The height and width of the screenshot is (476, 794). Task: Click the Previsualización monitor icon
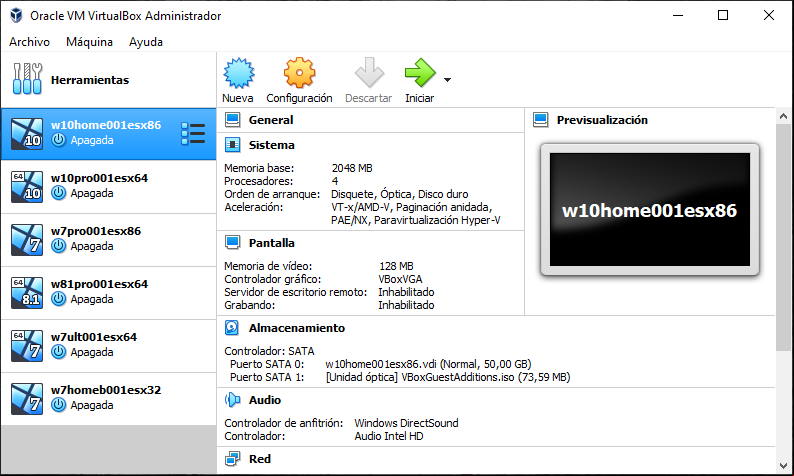coord(541,120)
